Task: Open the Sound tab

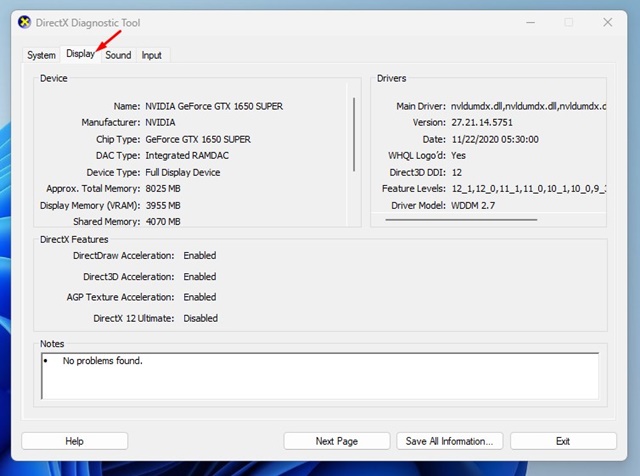Action: (118, 55)
